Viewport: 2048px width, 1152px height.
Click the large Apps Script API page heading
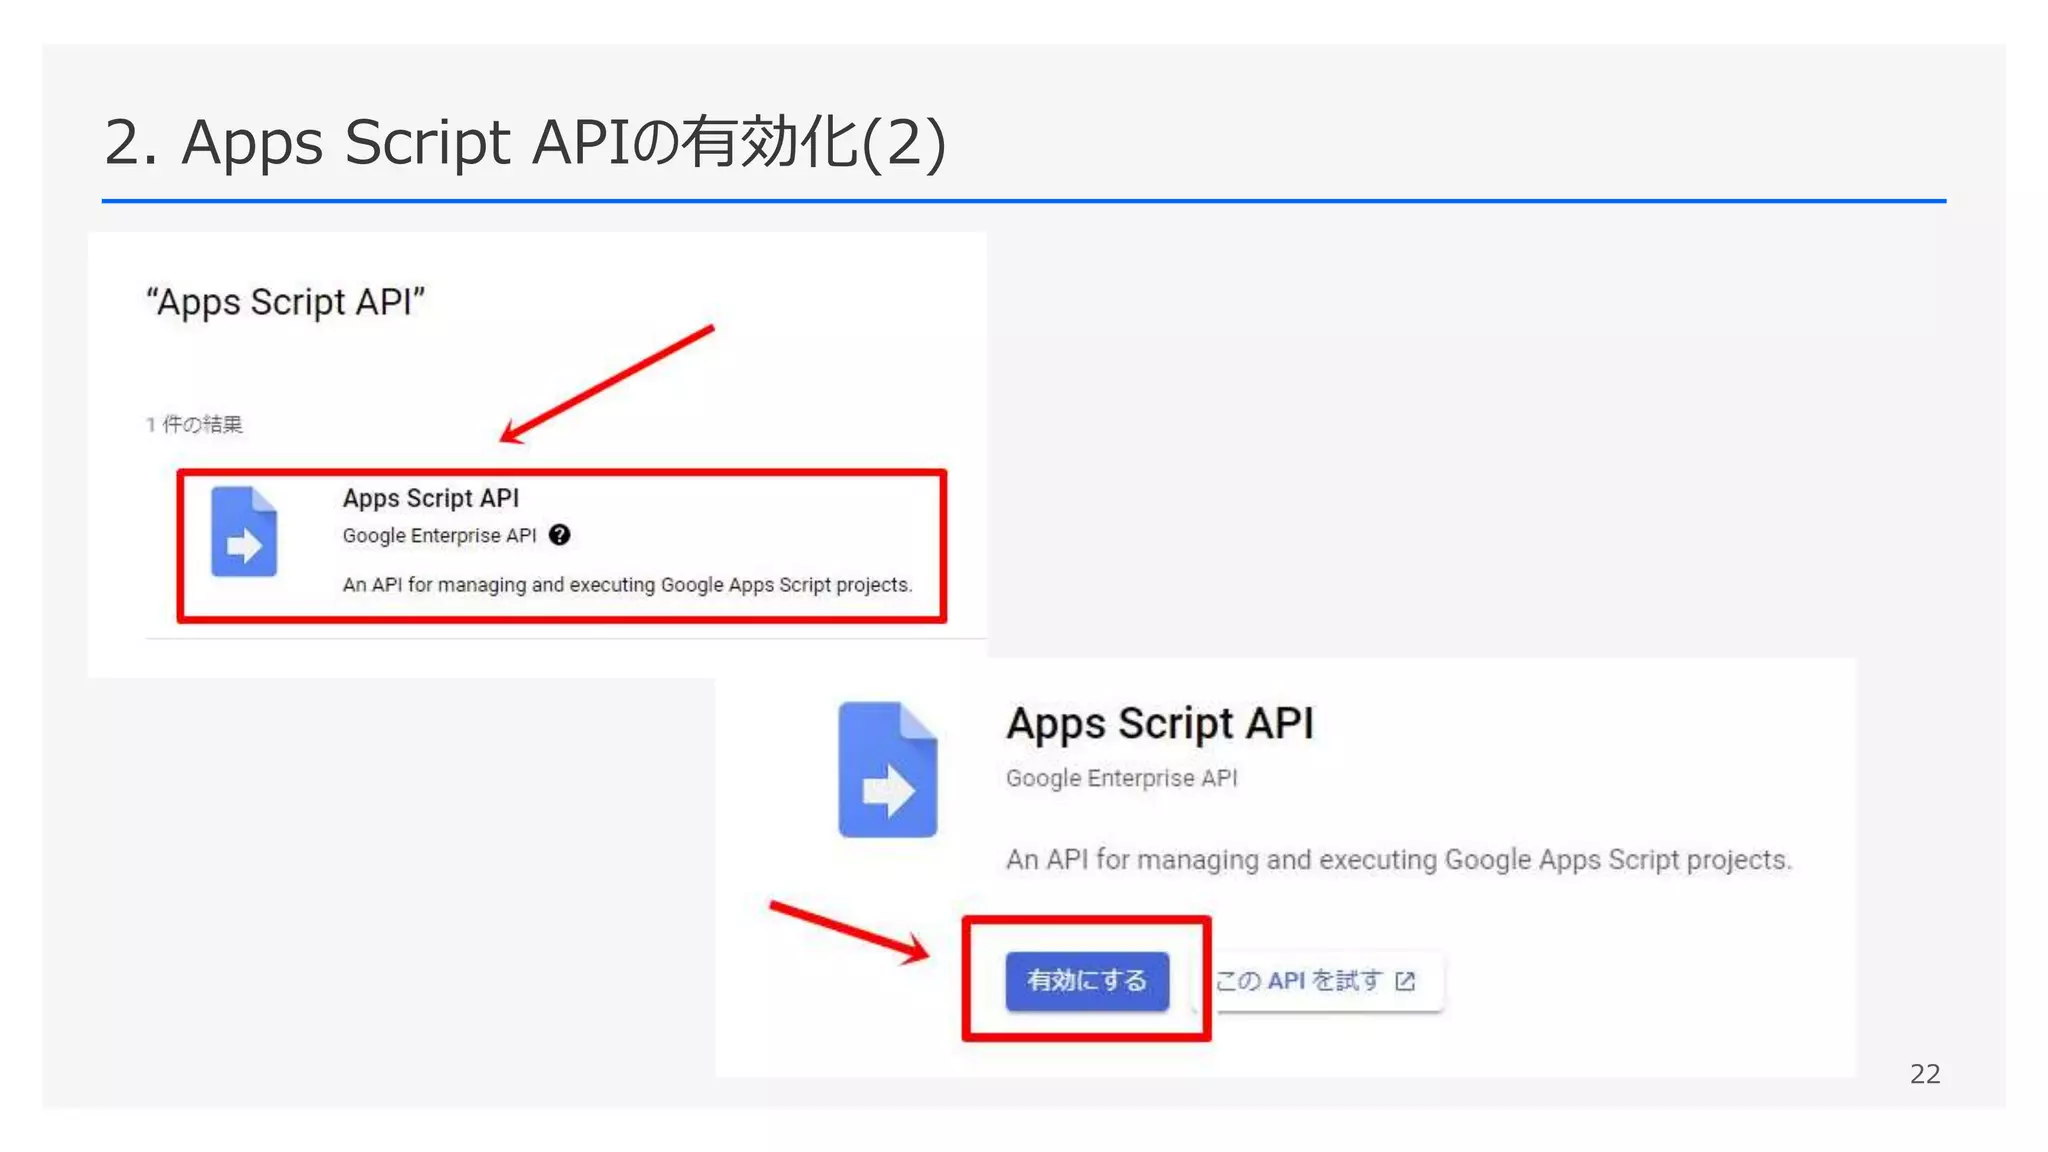coord(1159,723)
